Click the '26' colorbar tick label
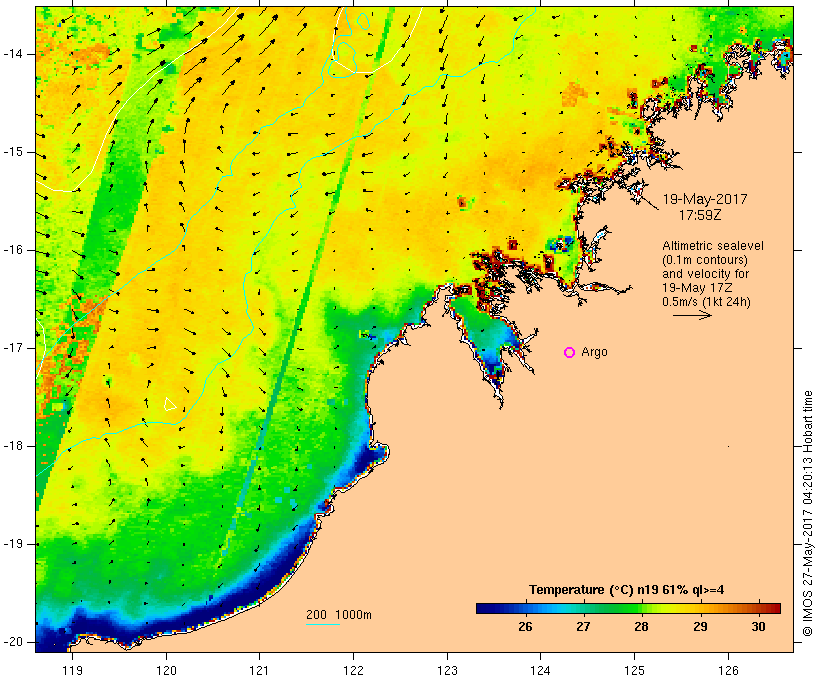 point(525,626)
